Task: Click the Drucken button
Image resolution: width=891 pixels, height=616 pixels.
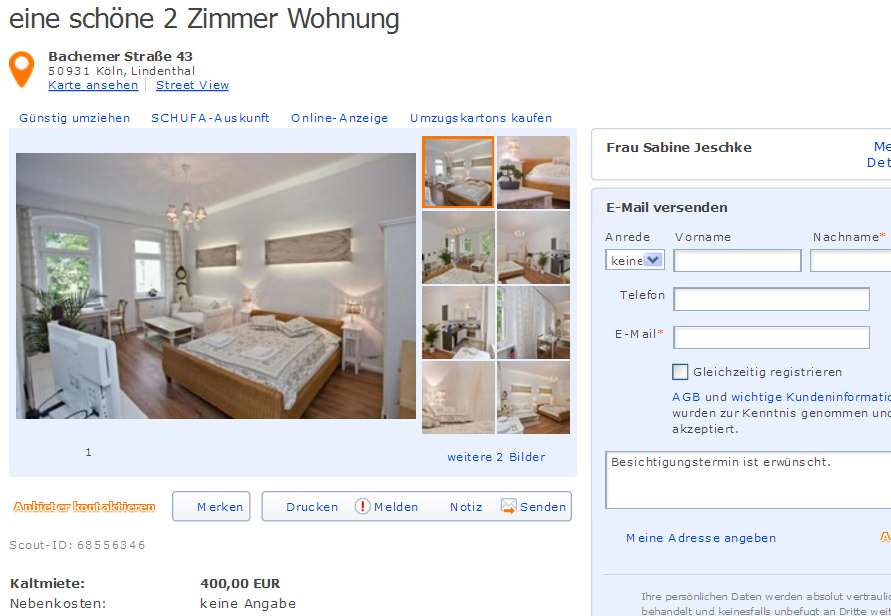Action: (x=312, y=507)
